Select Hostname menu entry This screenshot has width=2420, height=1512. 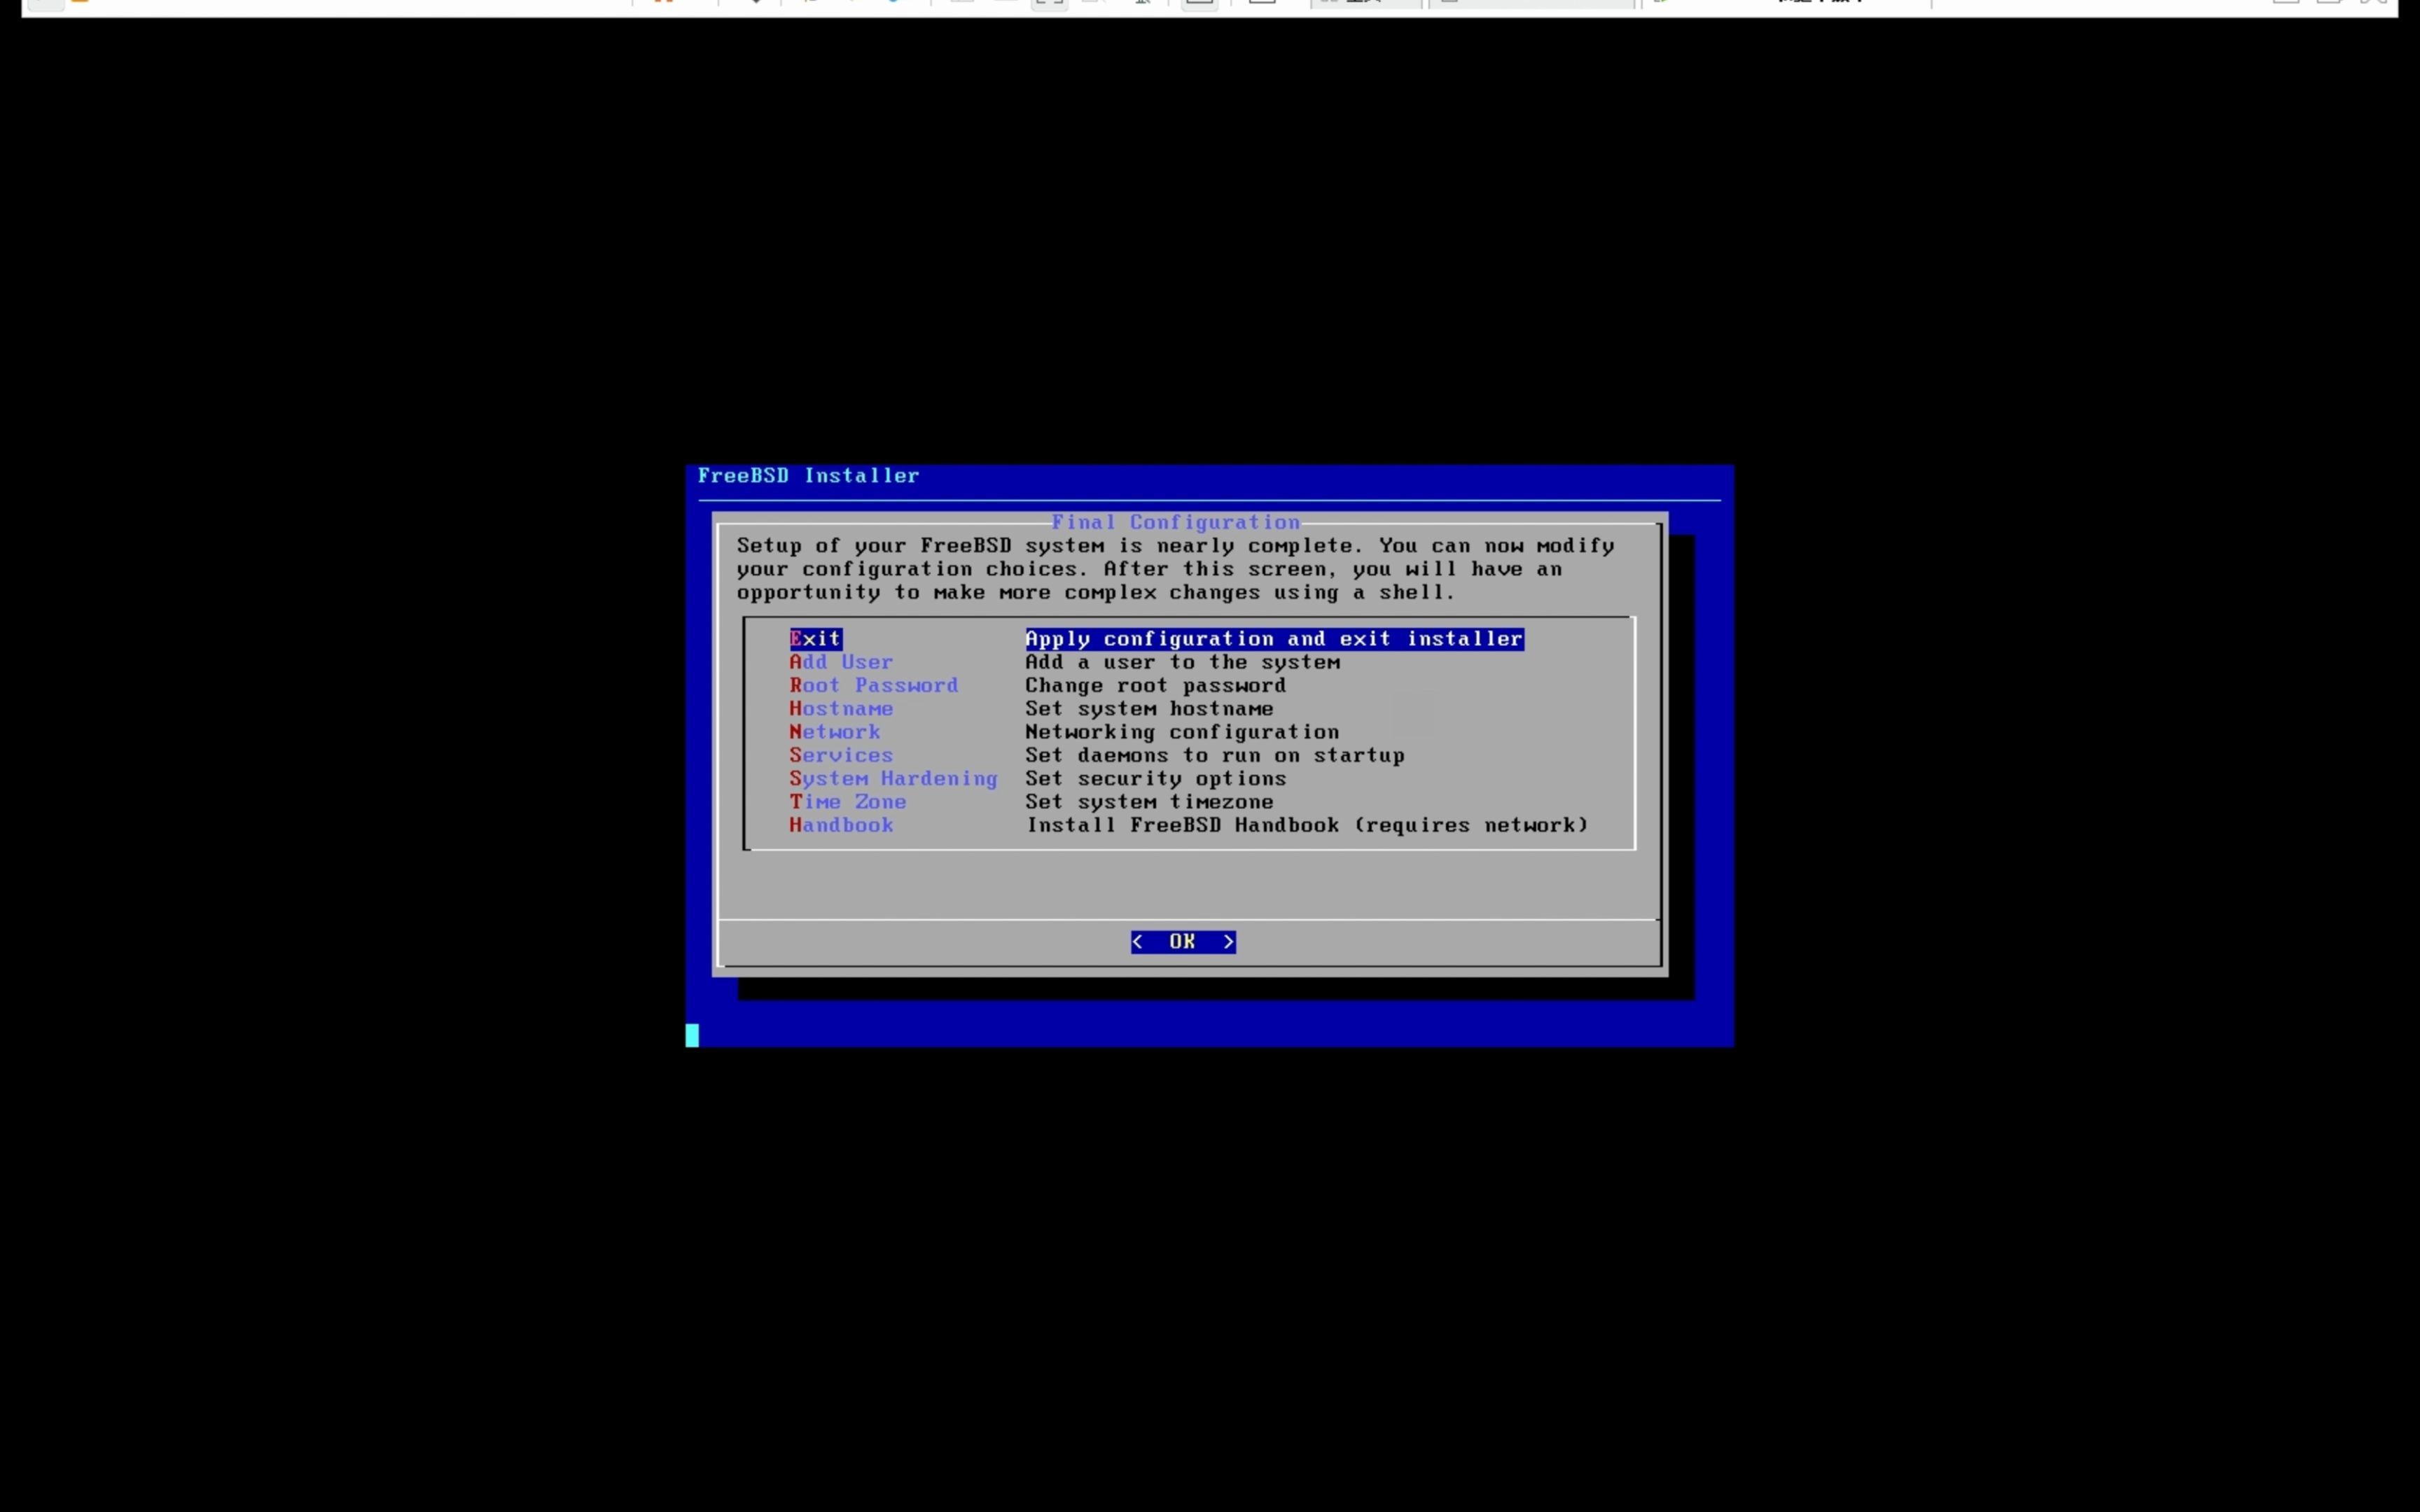(x=840, y=708)
